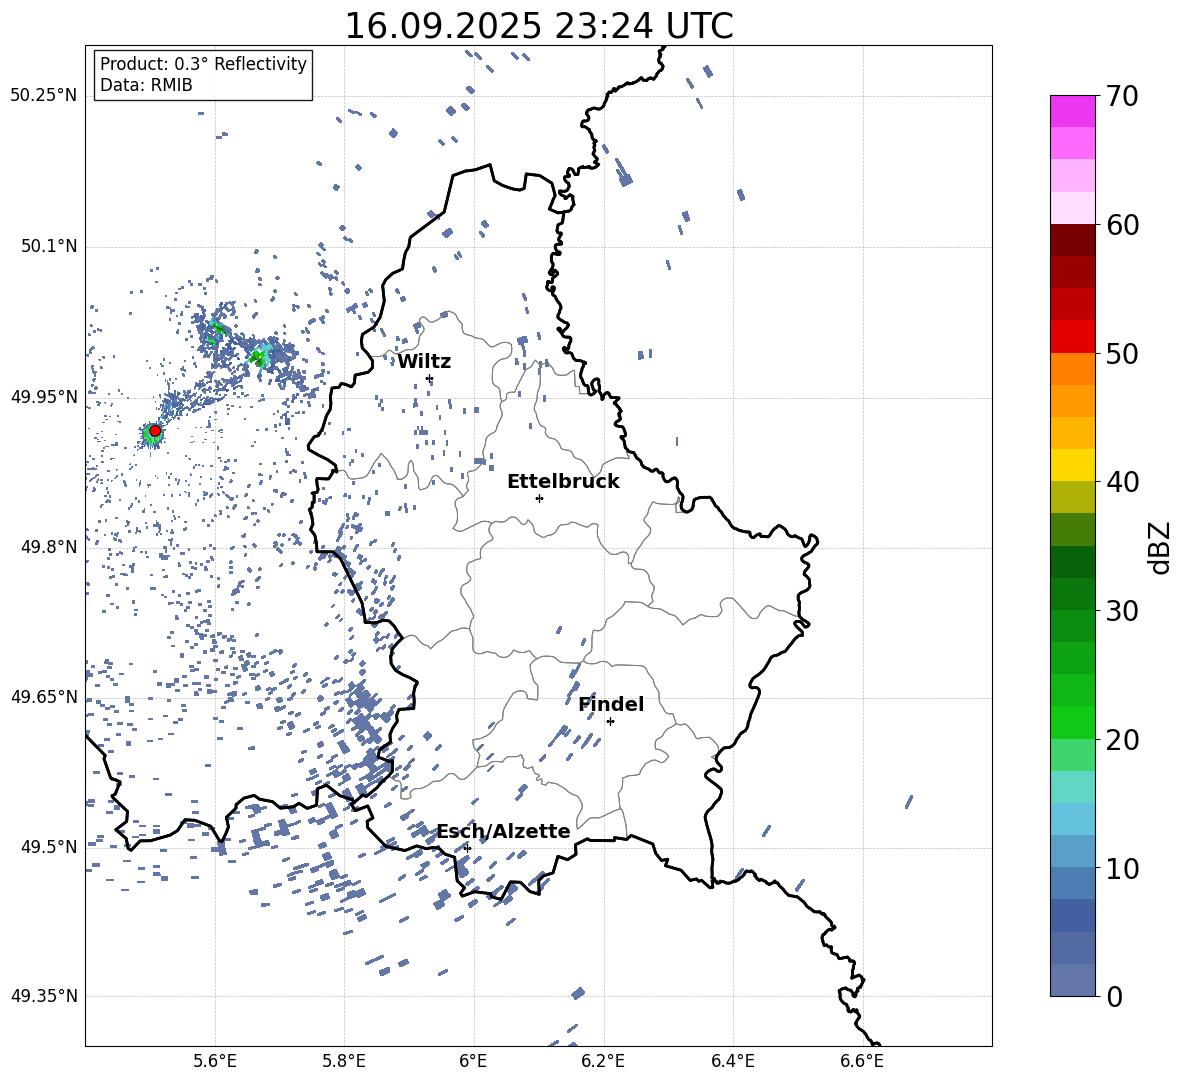Pick the dark maroon swatch below 60
This screenshot has height=1081, width=1184.
(x=1072, y=240)
